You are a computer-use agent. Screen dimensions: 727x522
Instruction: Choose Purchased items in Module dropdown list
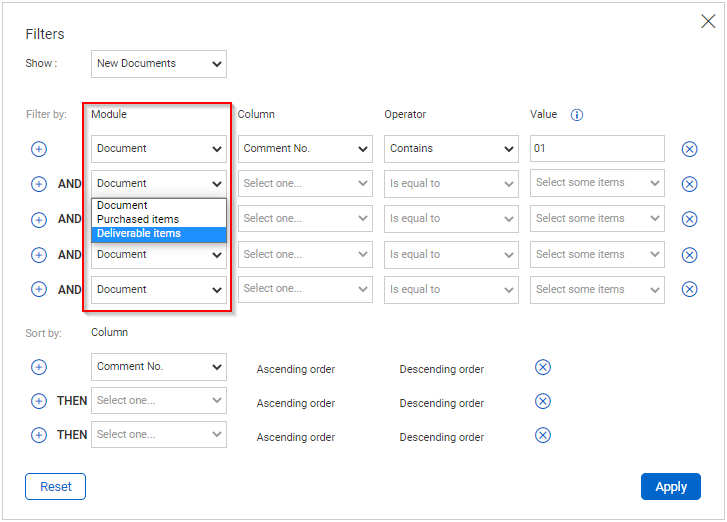(x=138, y=220)
